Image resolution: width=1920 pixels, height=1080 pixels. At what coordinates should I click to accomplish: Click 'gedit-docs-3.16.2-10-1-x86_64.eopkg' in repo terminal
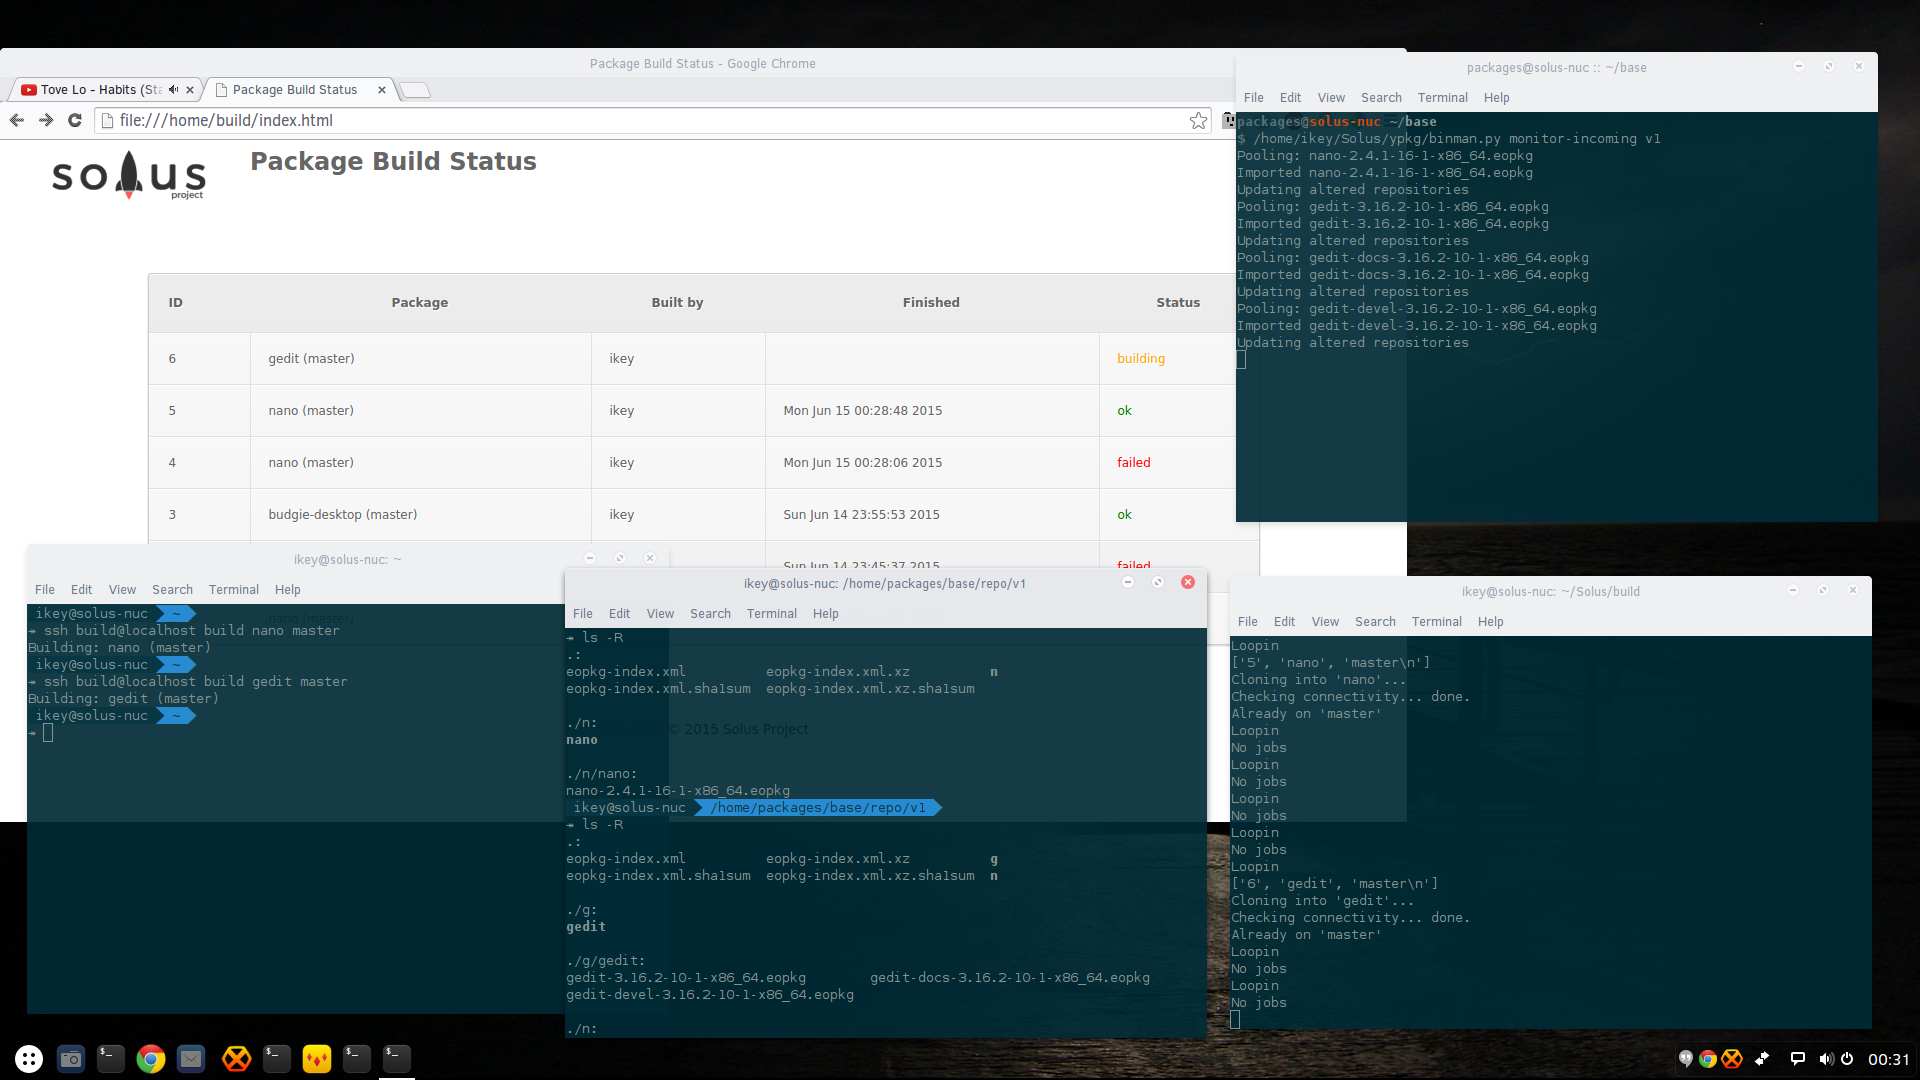click(x=1010, y=977)
